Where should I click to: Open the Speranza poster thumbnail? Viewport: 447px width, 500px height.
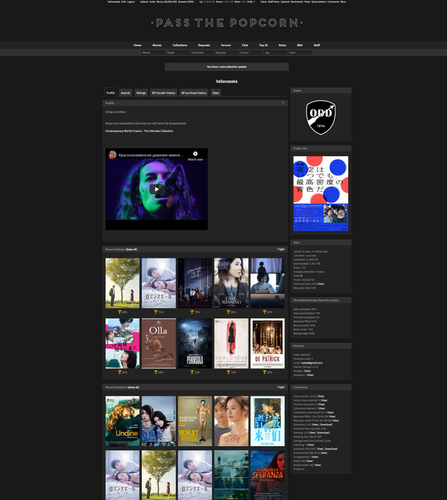(x=268, y=475)
